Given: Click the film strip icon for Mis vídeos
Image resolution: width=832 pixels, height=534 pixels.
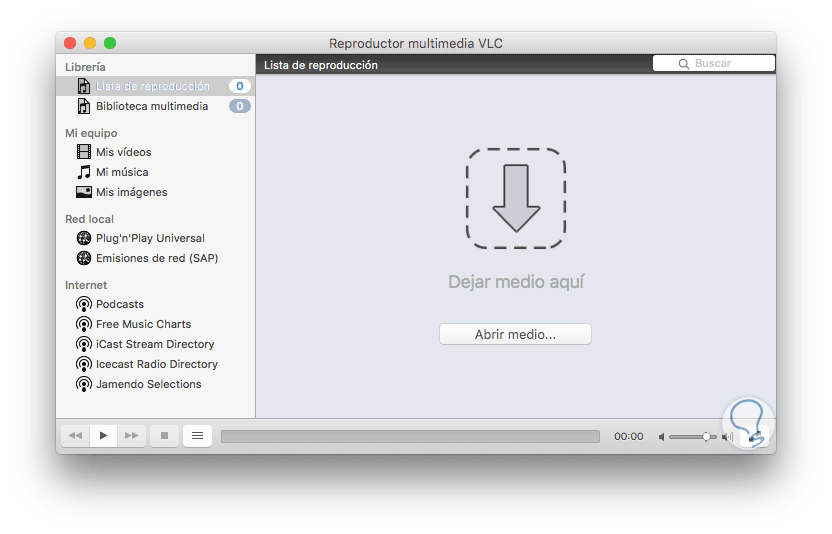Looking at the screenshot, I should (x=84, y=152).
